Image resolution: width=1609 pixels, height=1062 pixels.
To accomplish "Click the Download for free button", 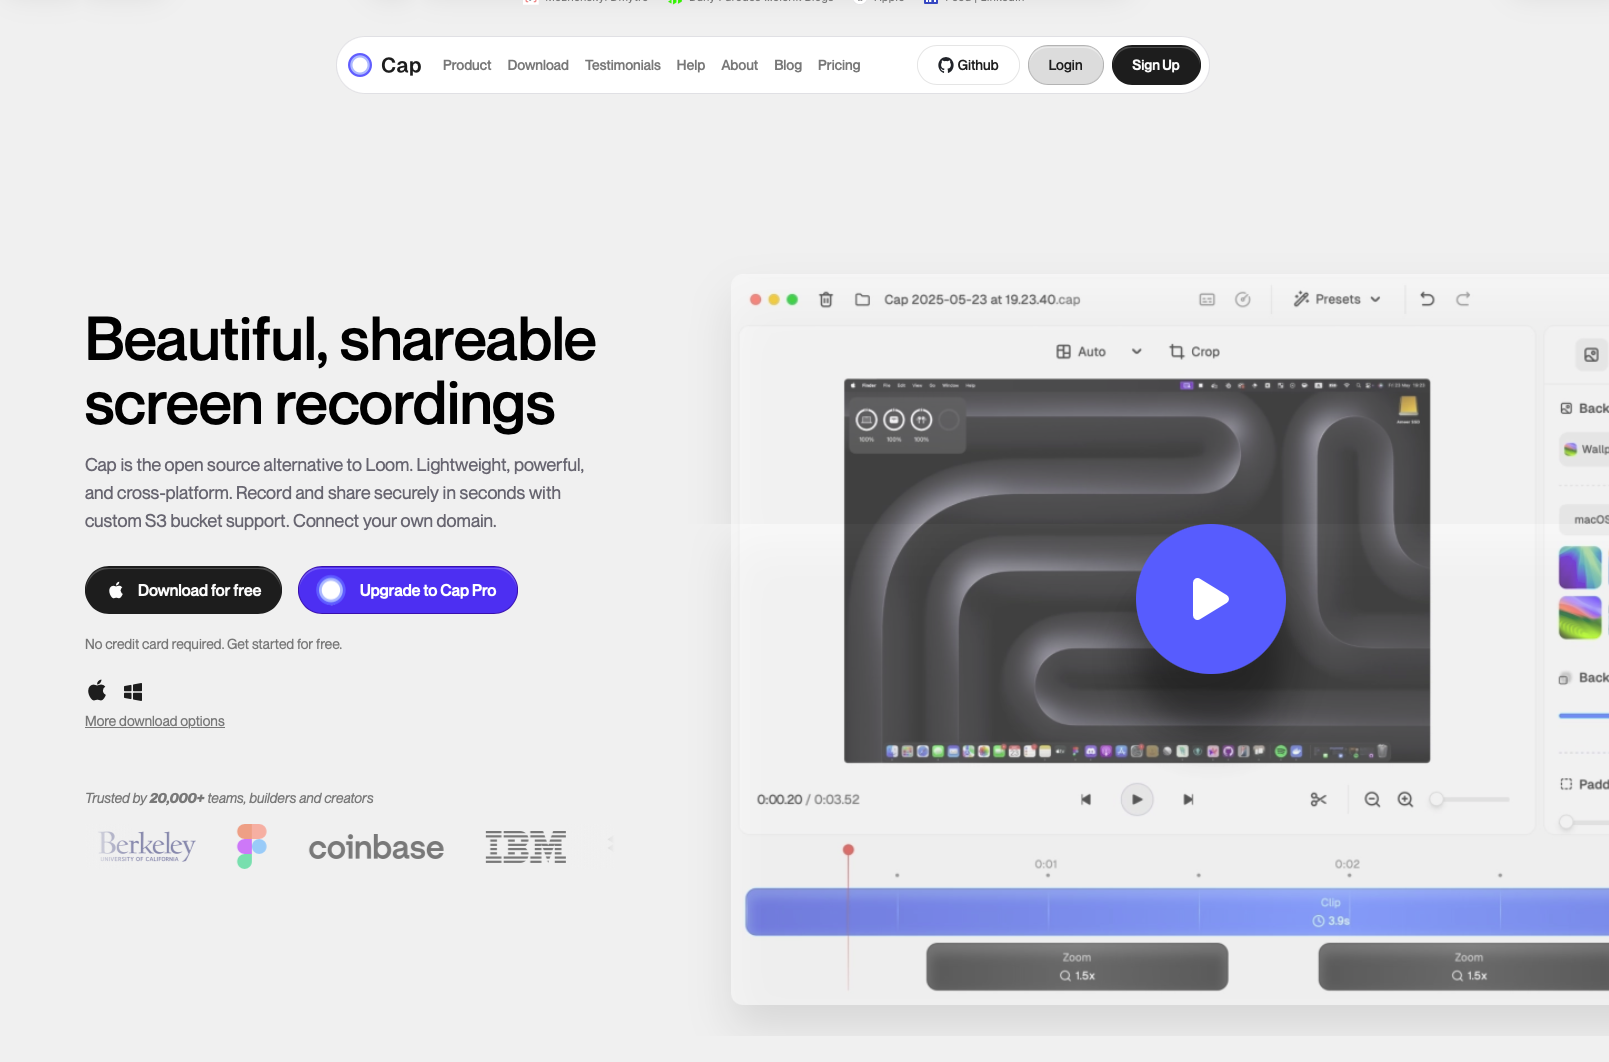I will [183, 590].
